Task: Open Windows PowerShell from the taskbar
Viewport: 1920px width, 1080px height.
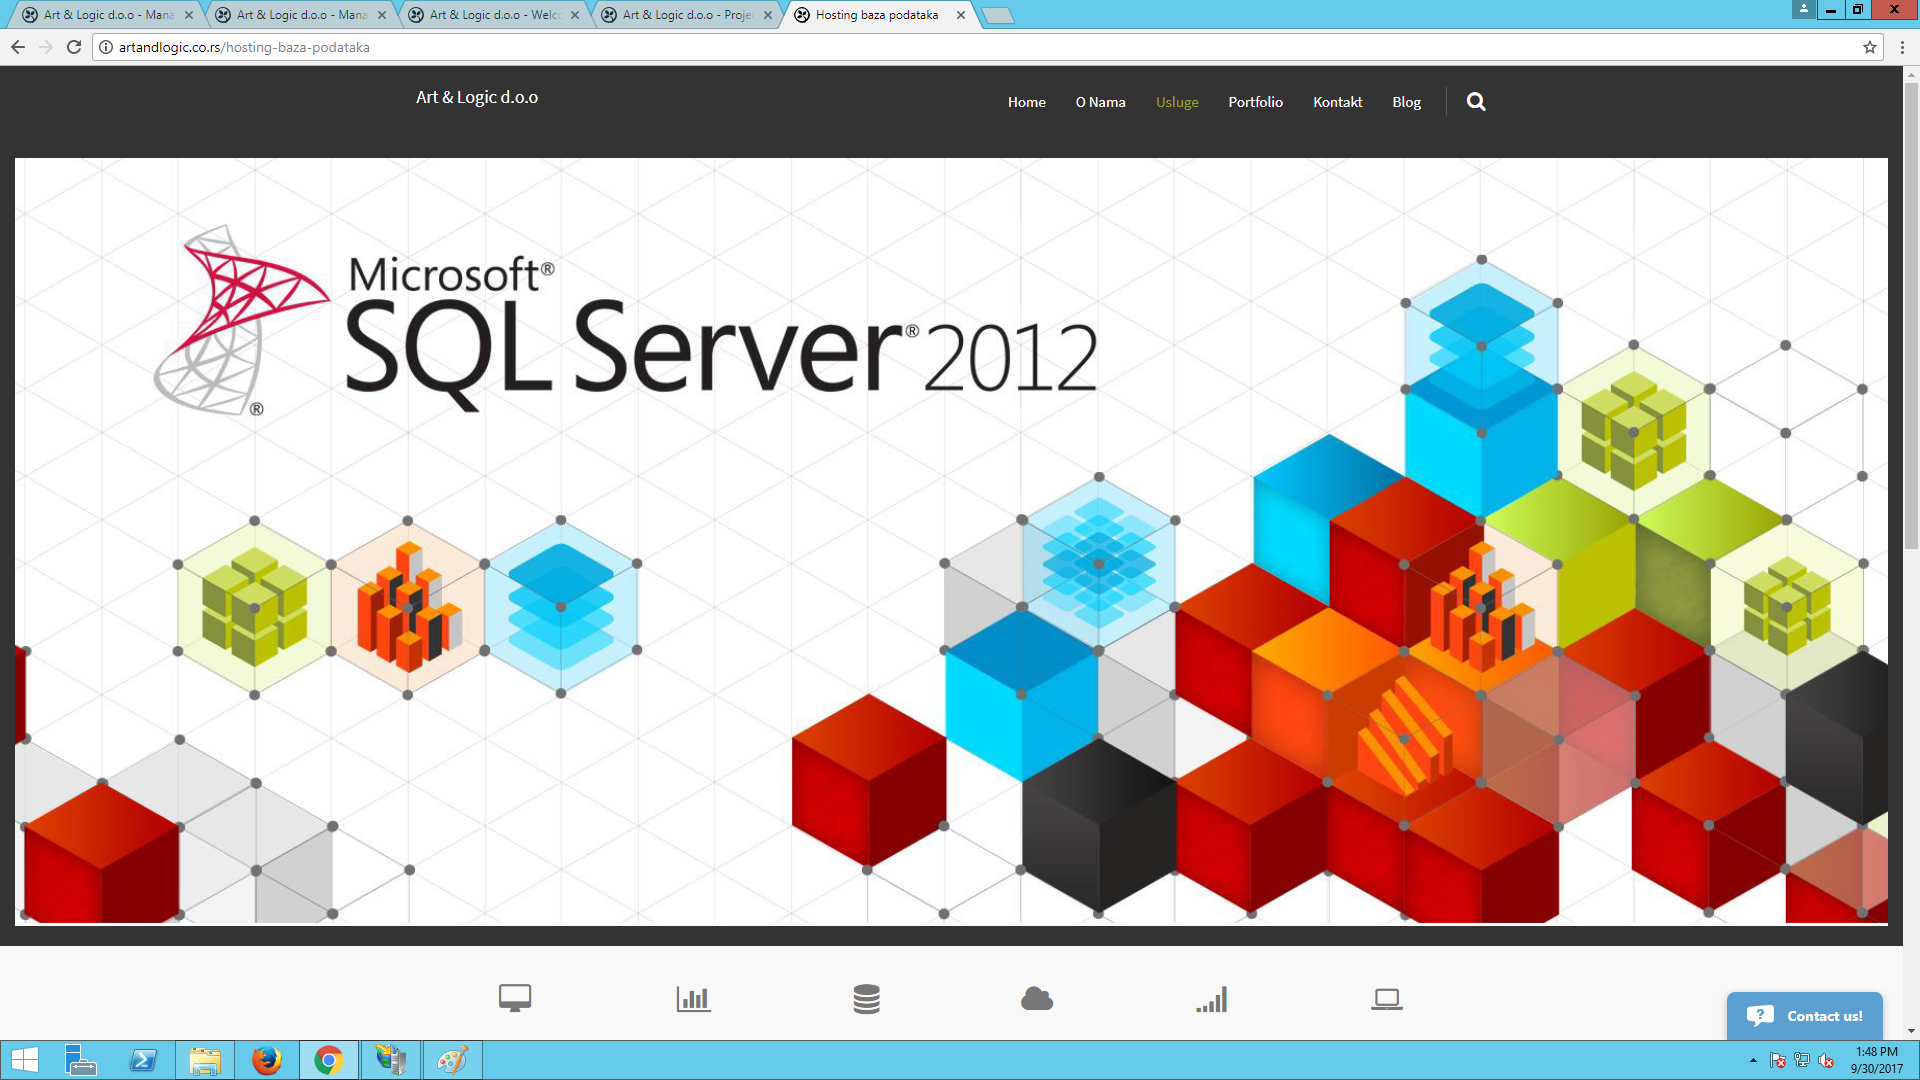Action: (143, 1060)
